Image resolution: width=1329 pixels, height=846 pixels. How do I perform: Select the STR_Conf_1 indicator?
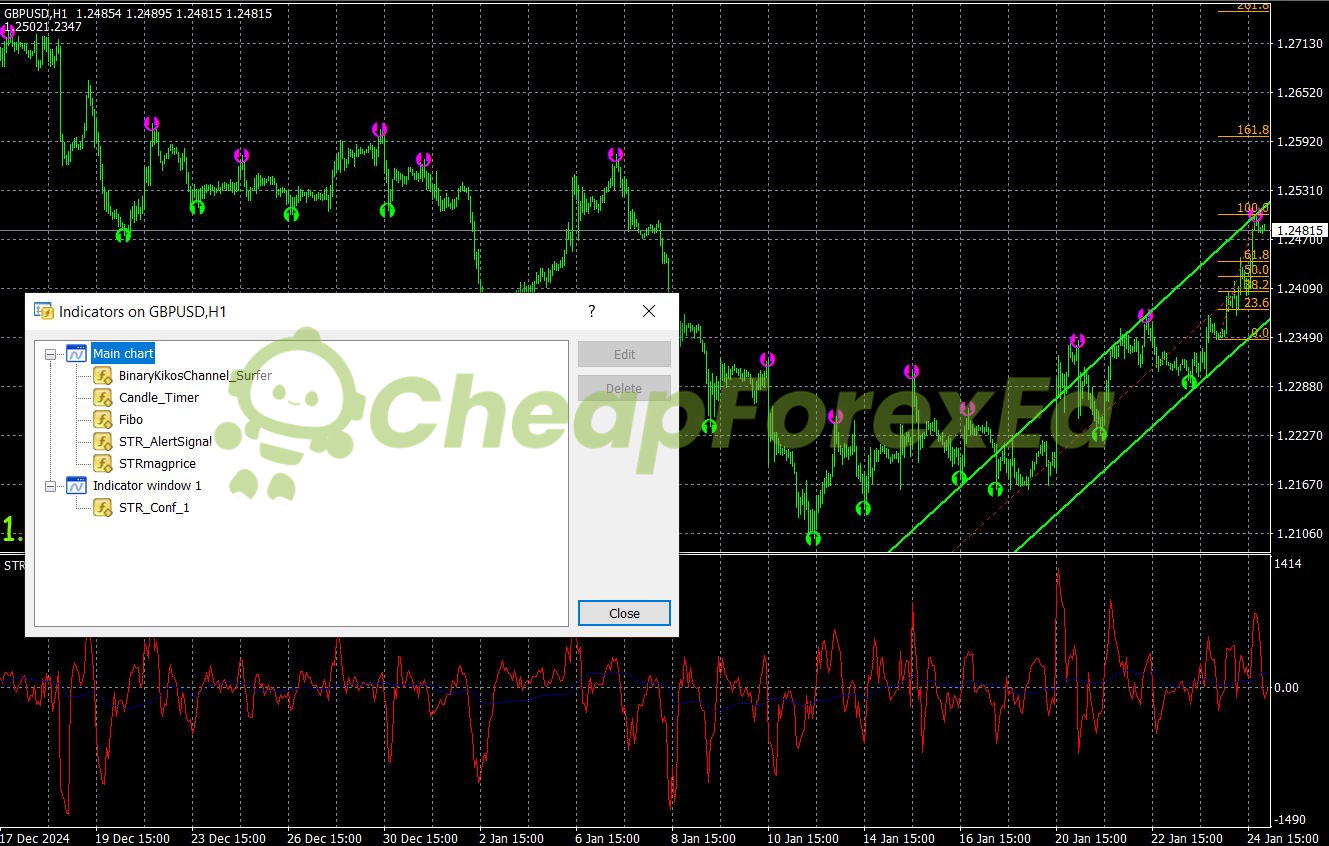154,508
